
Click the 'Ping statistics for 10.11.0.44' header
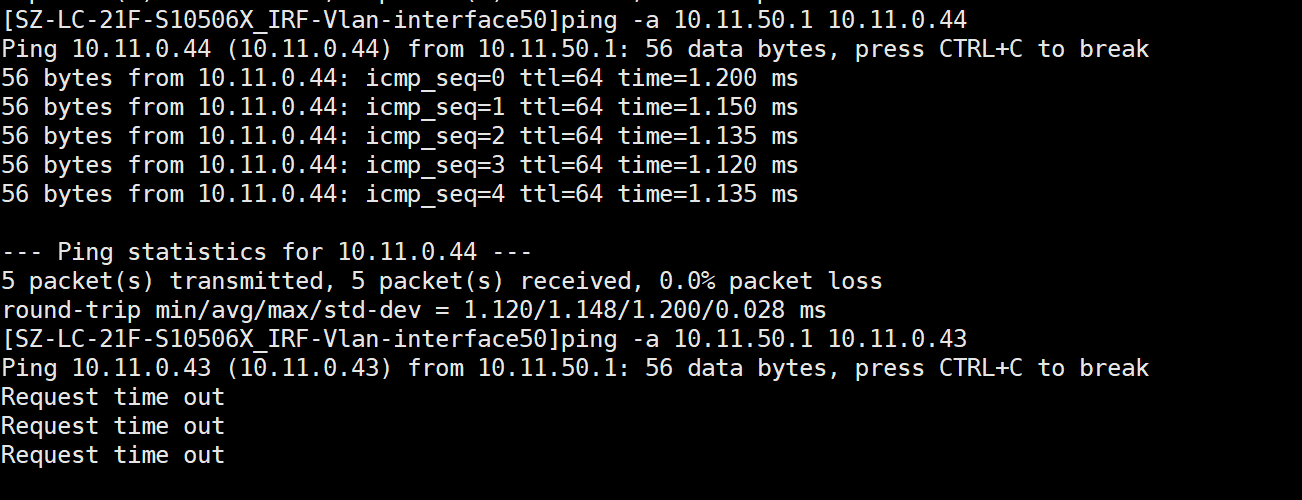coord(266,252)
